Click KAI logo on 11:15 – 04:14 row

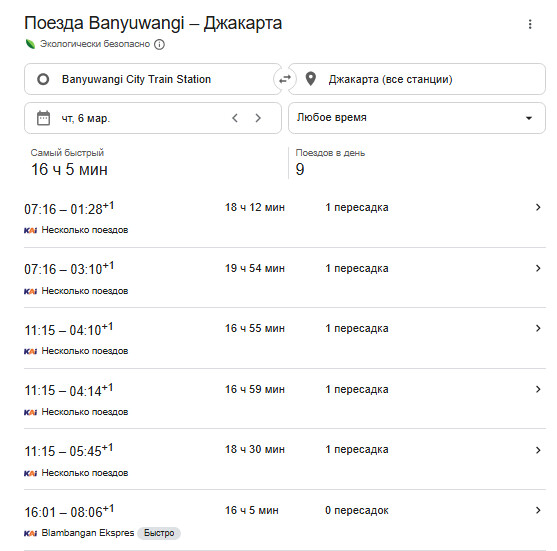(x=31, y=412)
